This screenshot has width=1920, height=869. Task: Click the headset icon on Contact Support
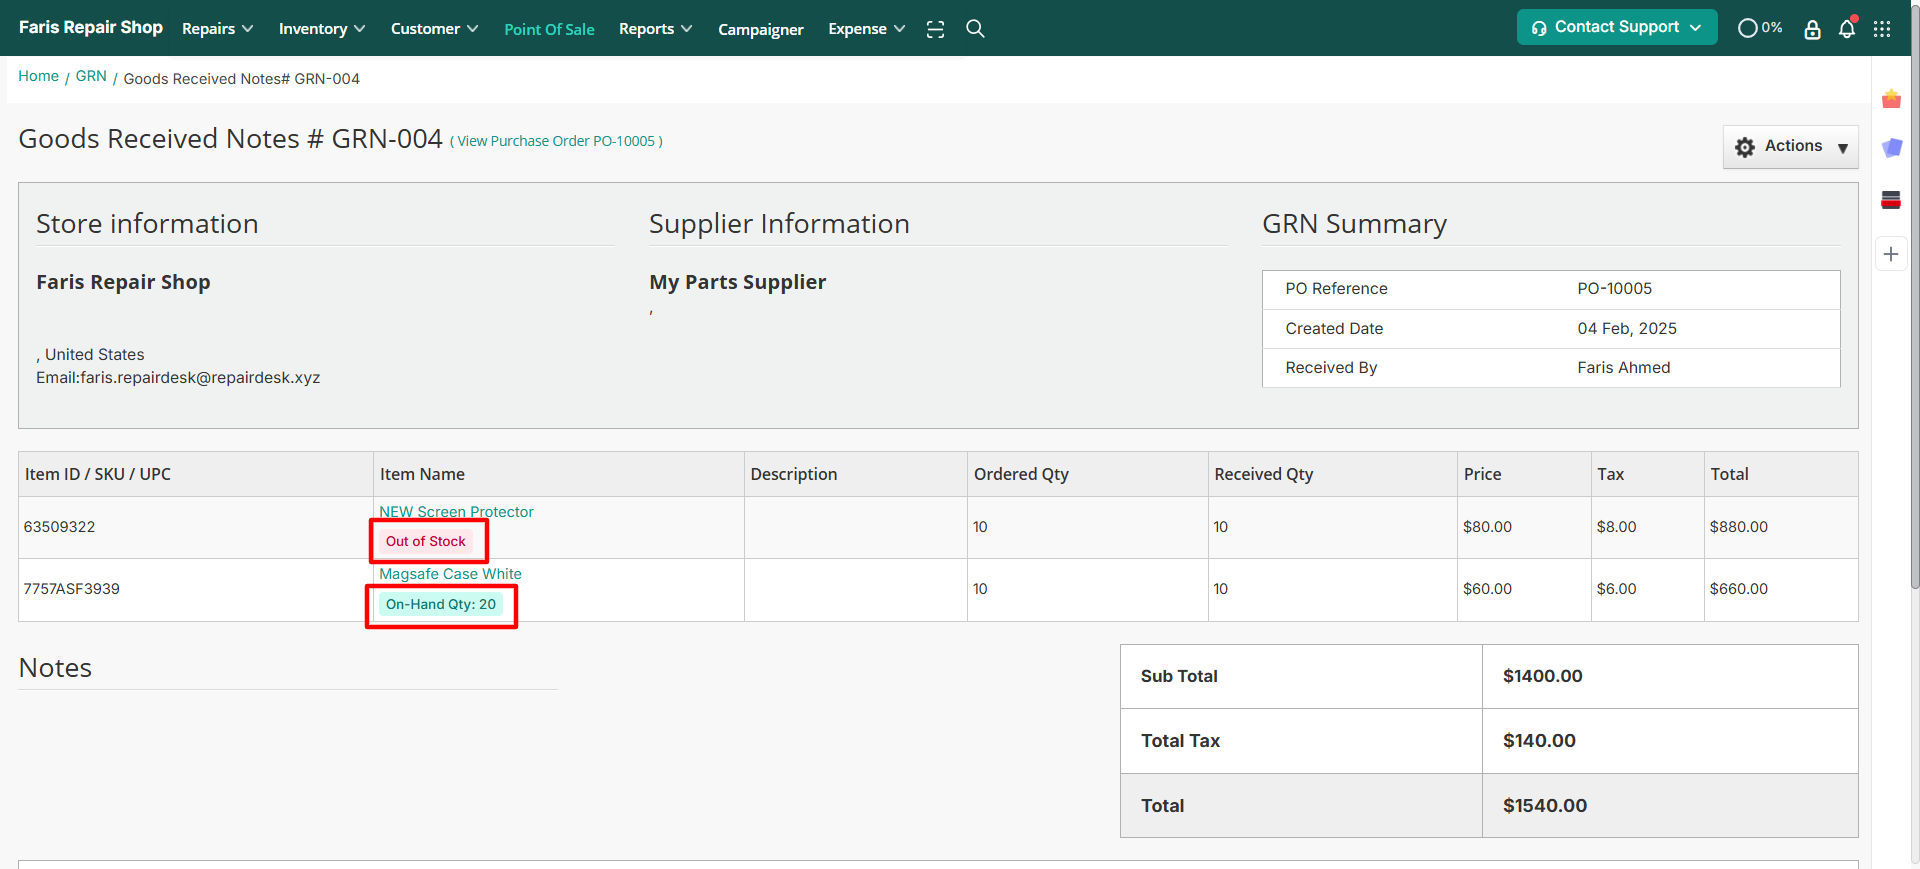pyautogui.click(x=1539, y=28)
